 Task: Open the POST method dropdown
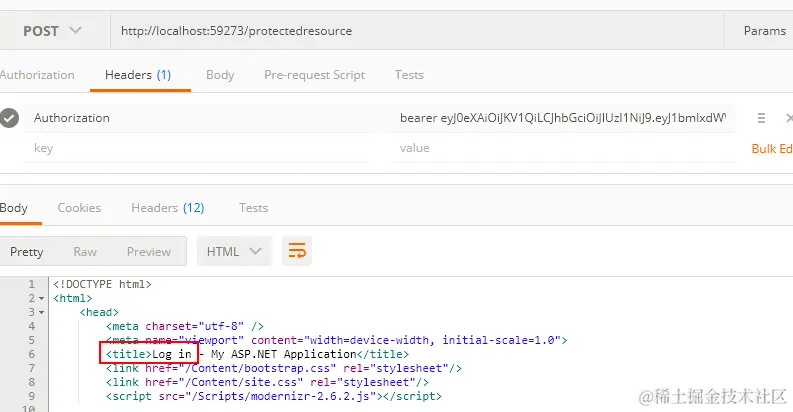(x=53, y=31)
